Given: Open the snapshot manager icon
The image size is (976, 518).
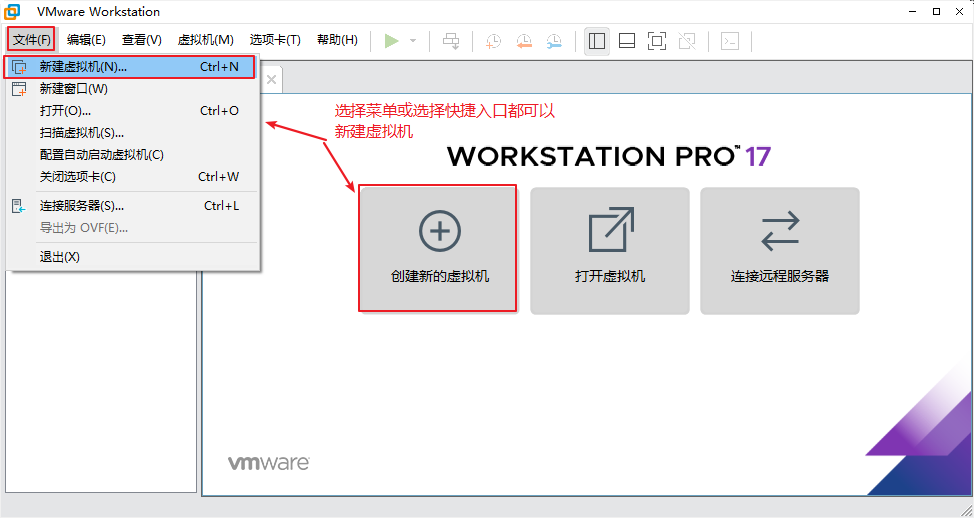Looking at the screenshot, I should tap(554, 41).
